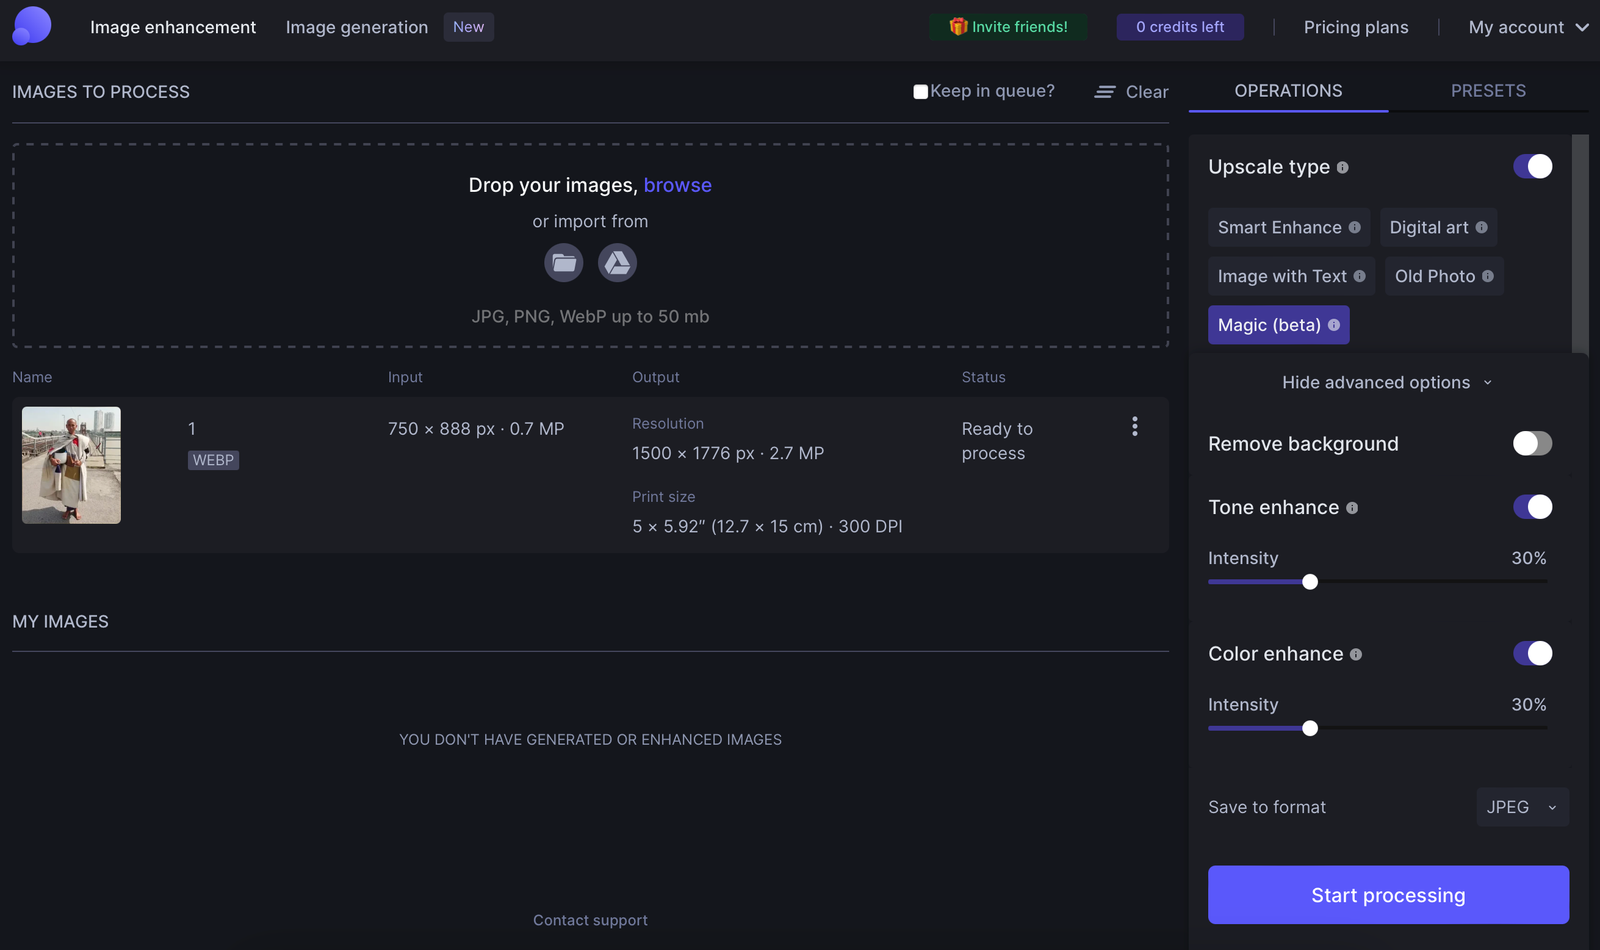Click the Clear queue icon
Screen dimensions: 1600x950
[1105, 92]
